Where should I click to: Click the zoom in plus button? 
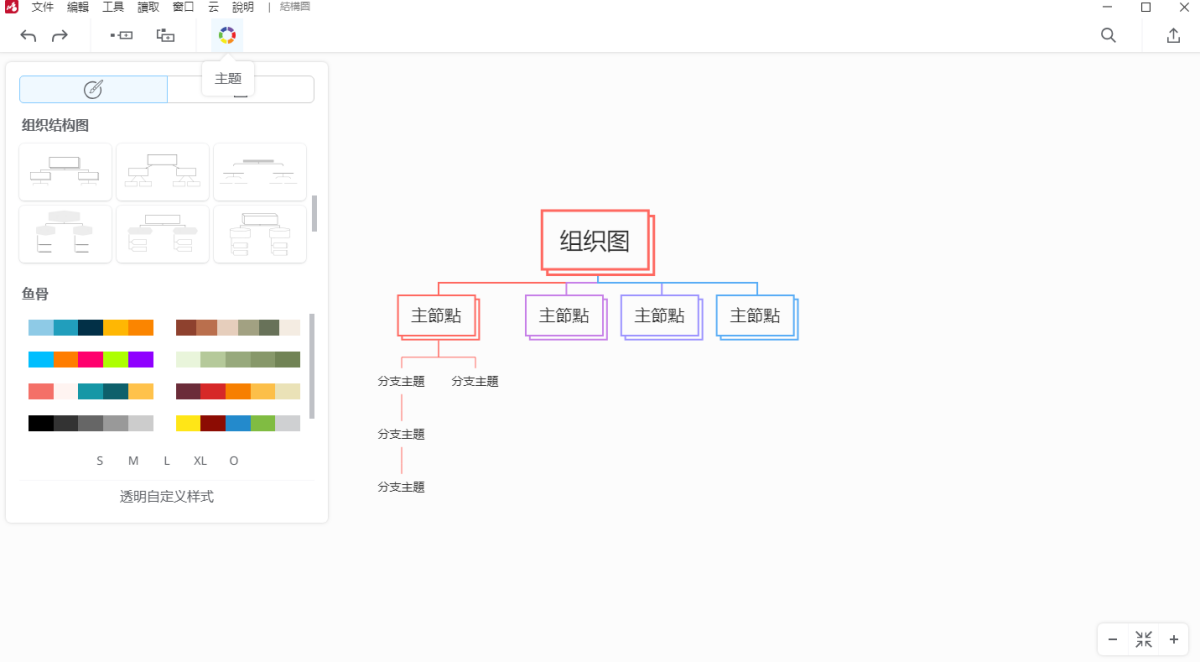pos(1174,639)
